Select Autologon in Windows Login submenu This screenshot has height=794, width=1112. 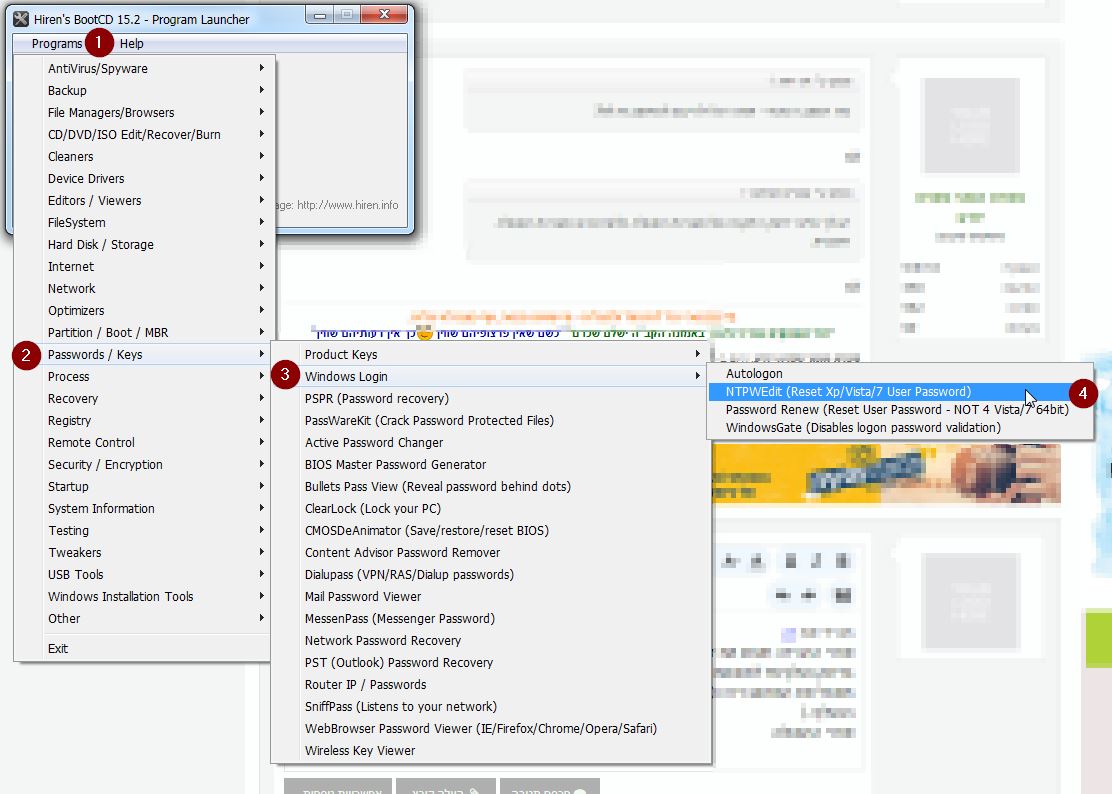point(900,373)
